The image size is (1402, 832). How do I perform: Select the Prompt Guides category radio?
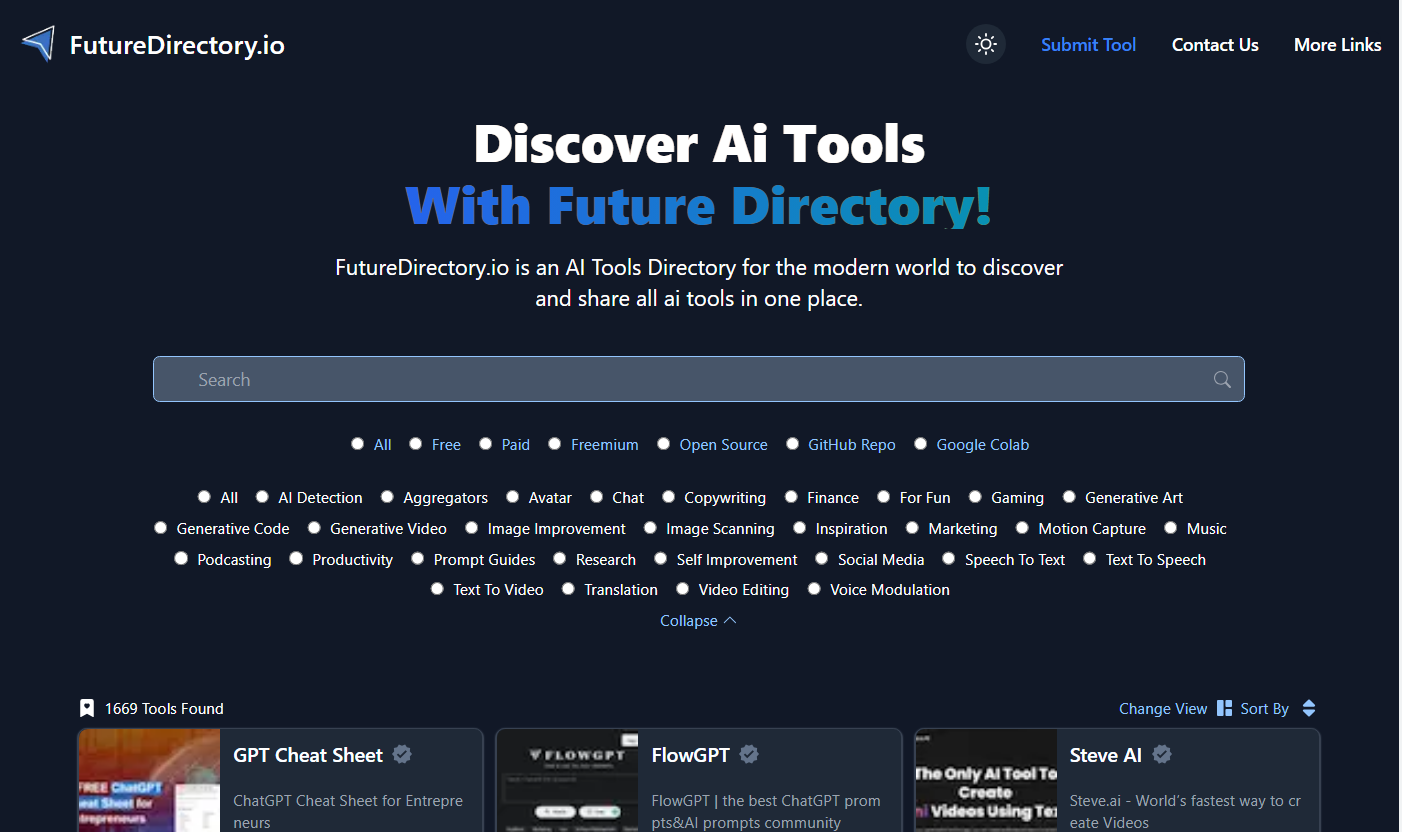click(417, 559)
